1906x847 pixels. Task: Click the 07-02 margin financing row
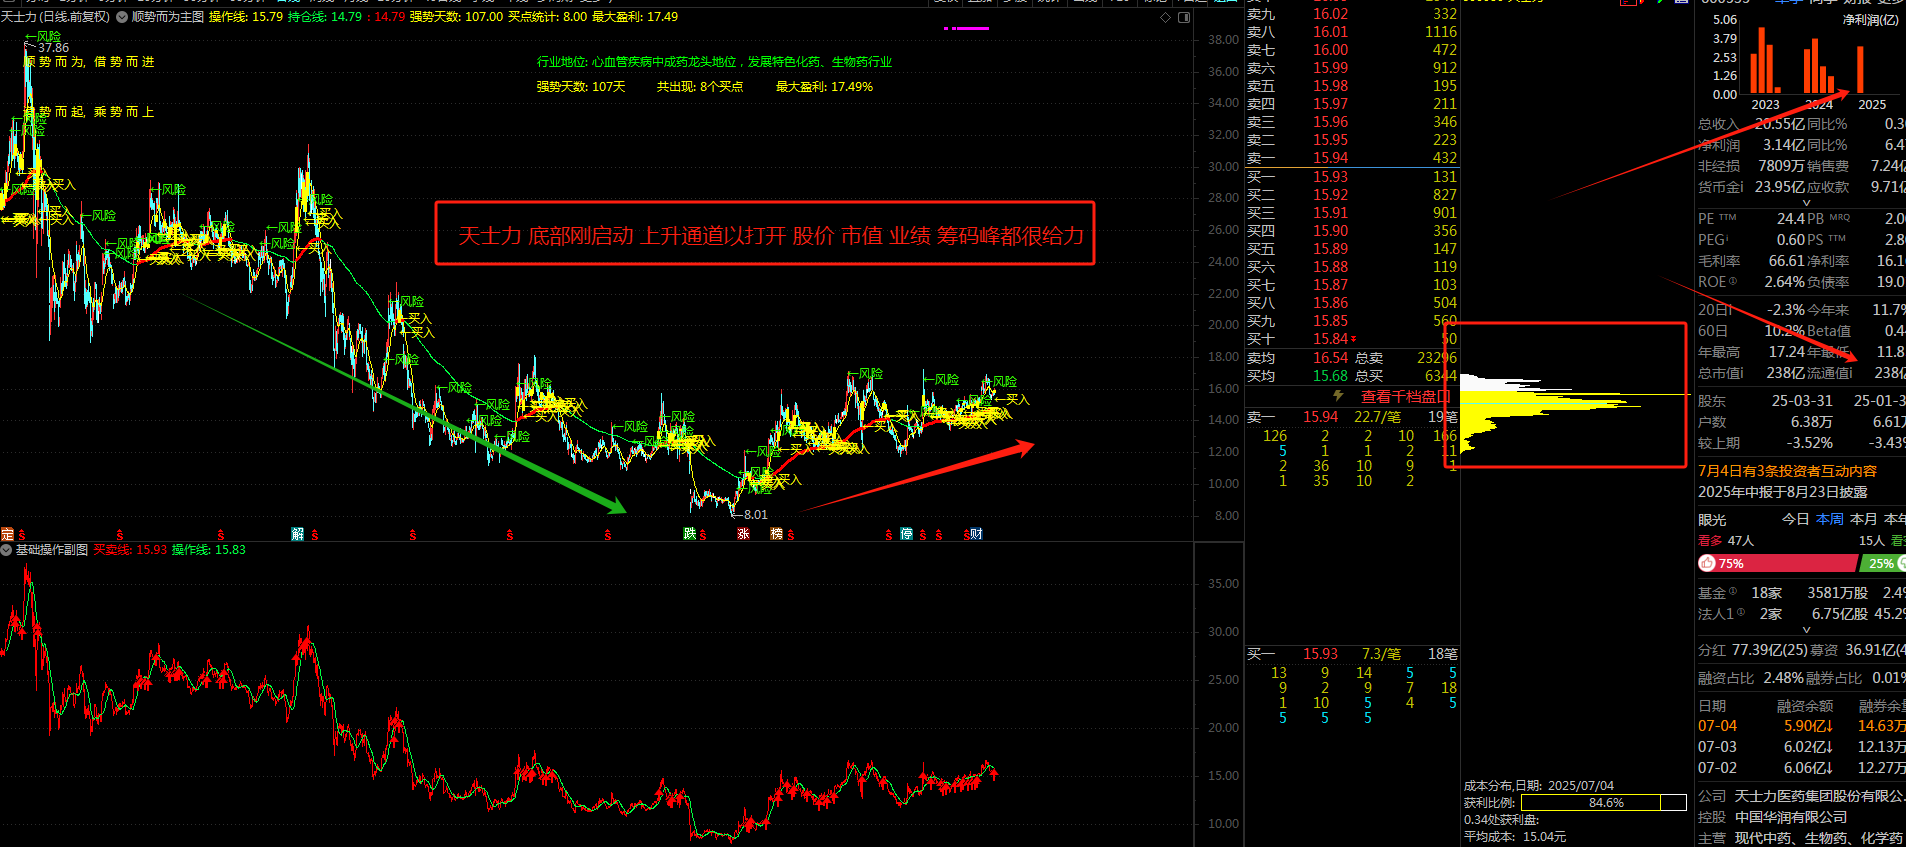(1802, 768)
